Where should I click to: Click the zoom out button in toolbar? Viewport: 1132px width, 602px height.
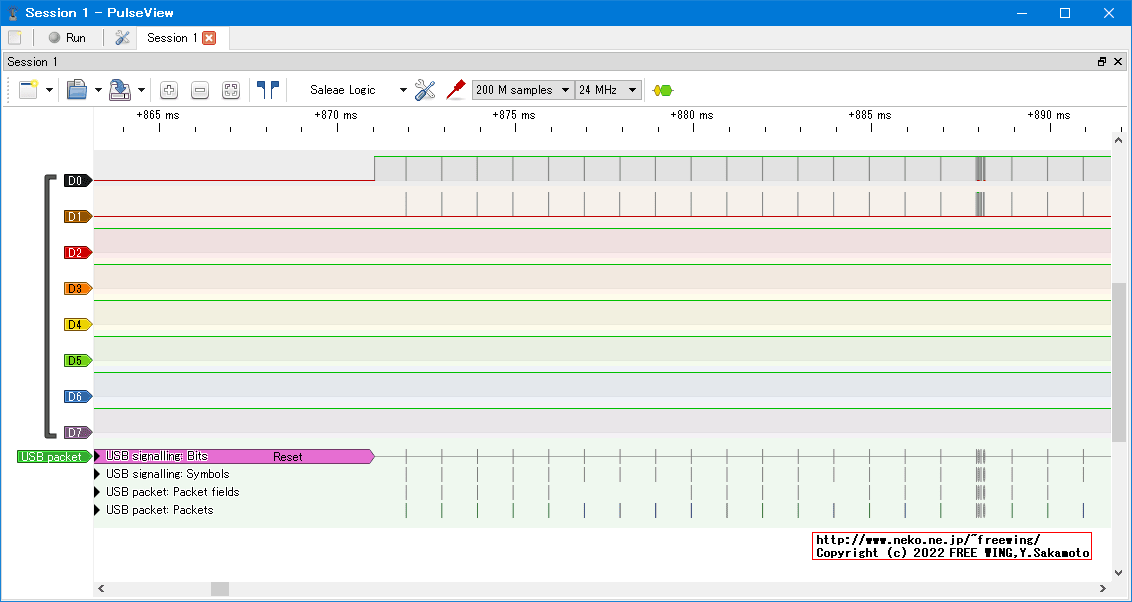(x=200, y=90)
